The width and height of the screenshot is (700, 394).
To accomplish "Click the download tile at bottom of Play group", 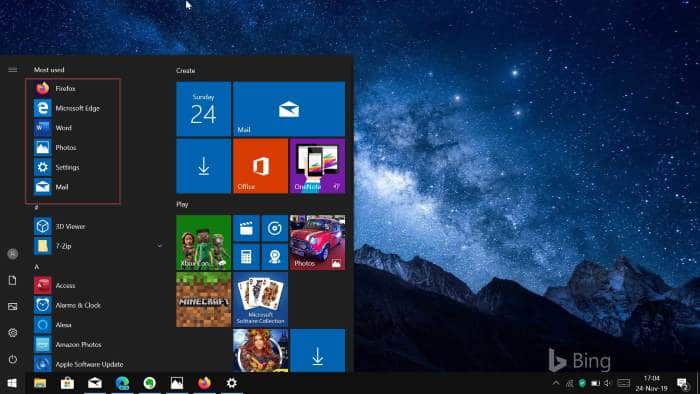I will [x=317, y=351].
